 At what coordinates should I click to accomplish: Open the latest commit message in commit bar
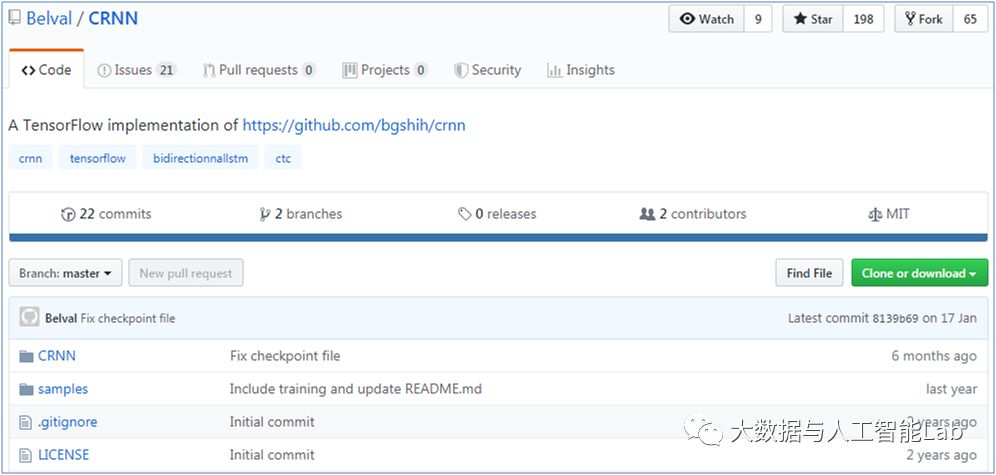coord(128,318)
